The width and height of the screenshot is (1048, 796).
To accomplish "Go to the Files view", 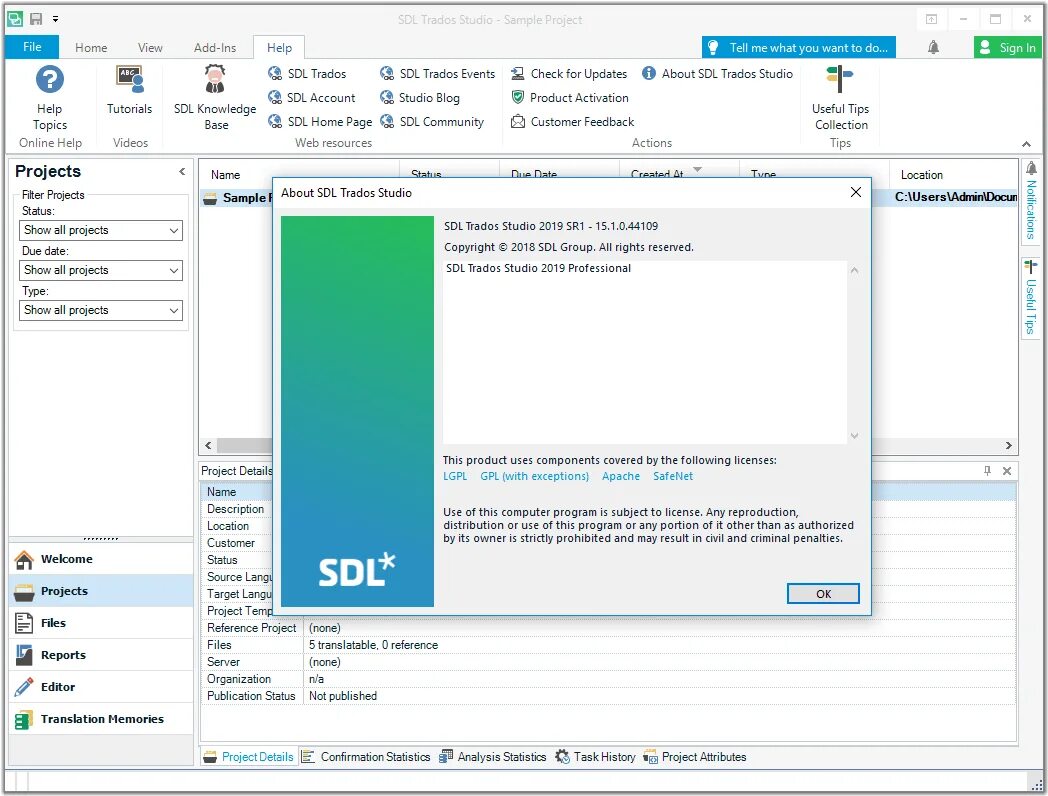I will tap(101, 623).
